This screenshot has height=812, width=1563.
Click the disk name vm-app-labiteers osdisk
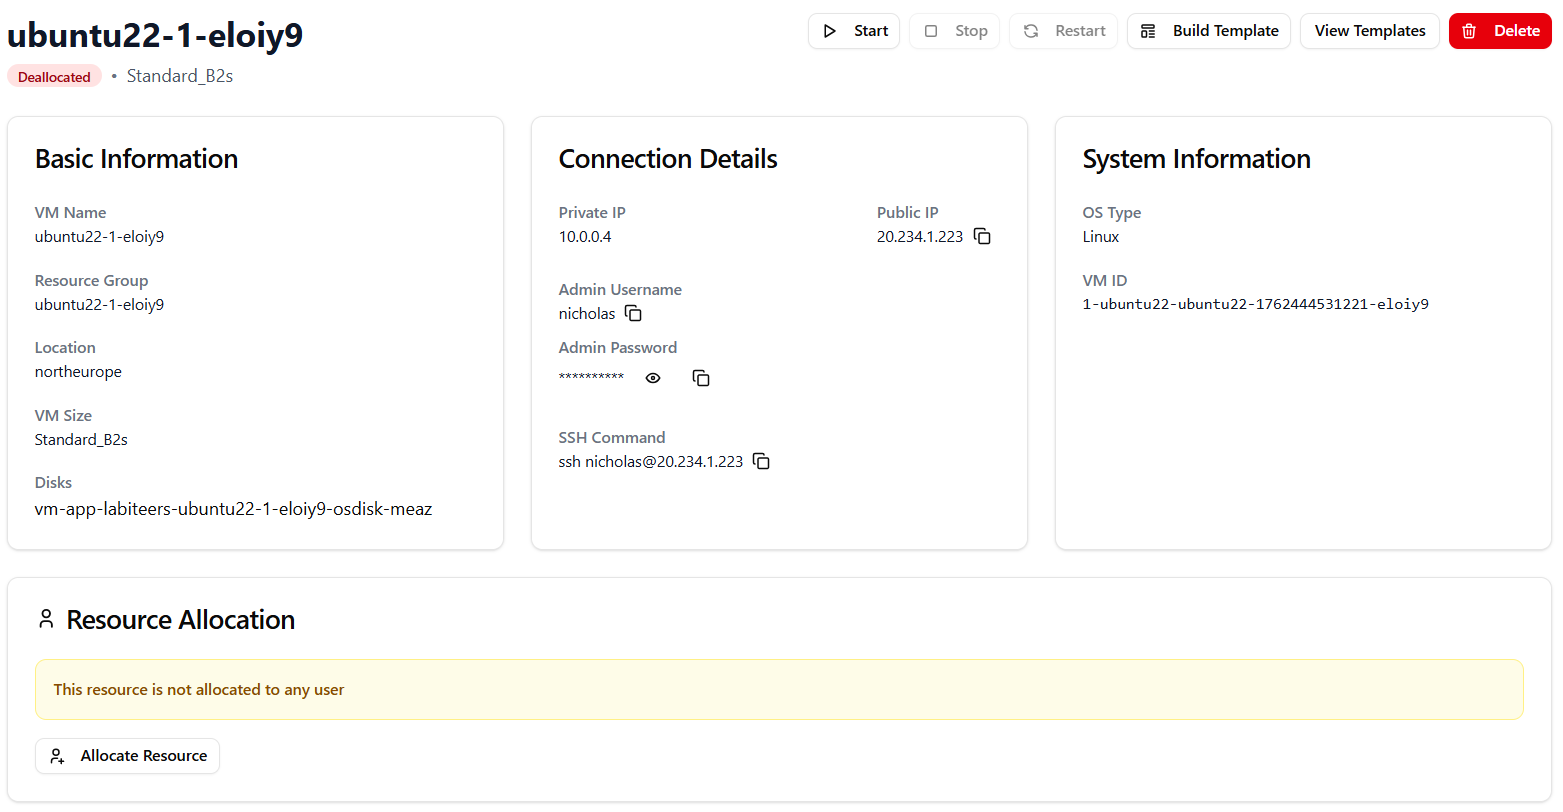(233, 509)
